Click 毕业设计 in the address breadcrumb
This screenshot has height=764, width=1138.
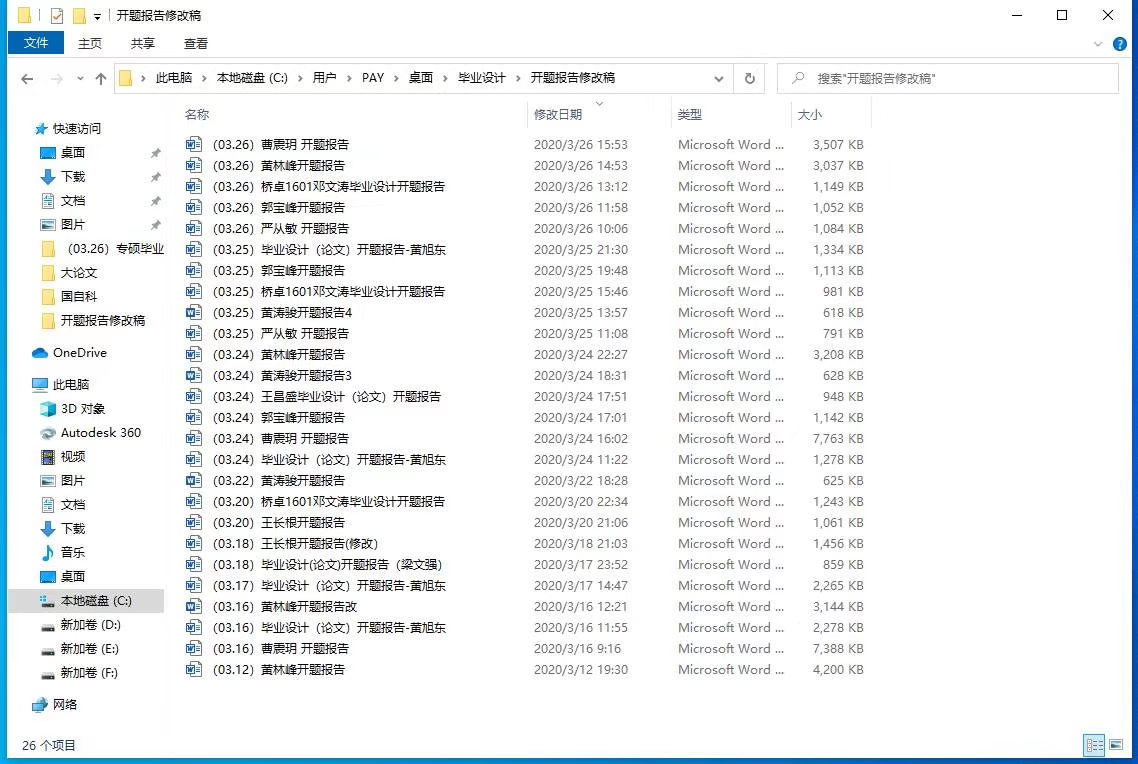point(481,78)
